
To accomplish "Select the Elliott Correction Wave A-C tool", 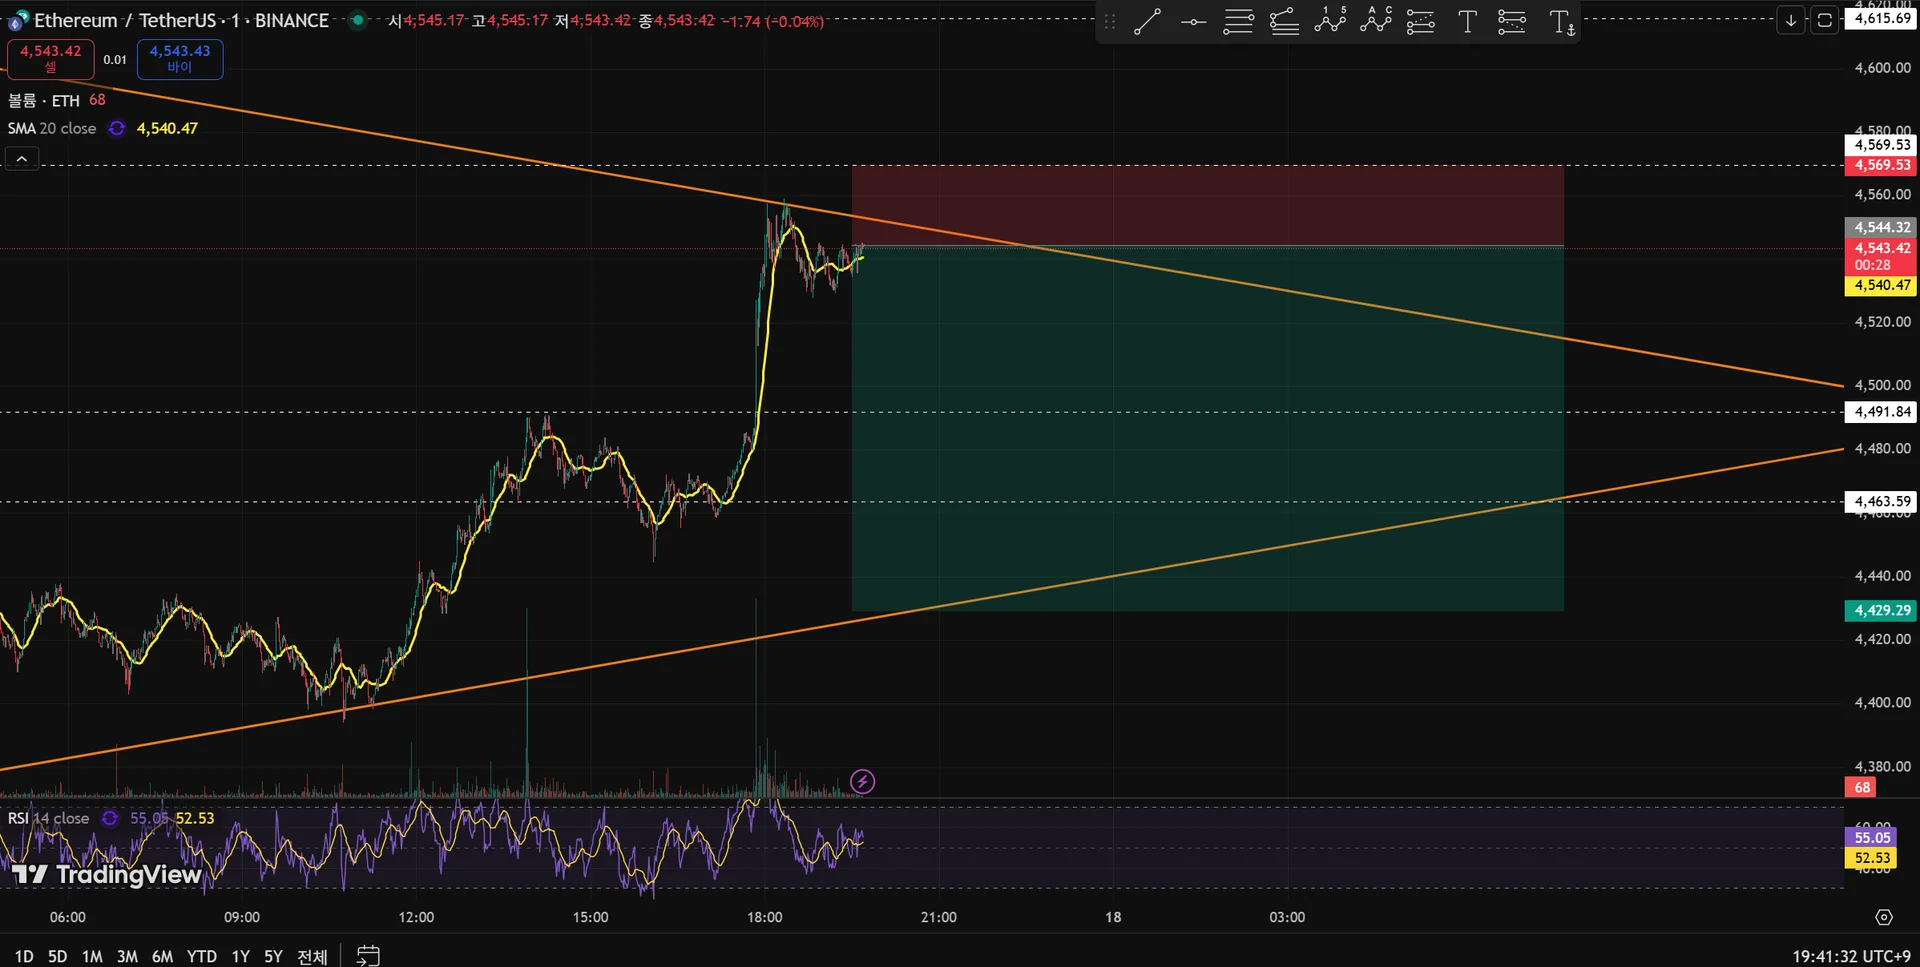I will (x=1376, y=21).
